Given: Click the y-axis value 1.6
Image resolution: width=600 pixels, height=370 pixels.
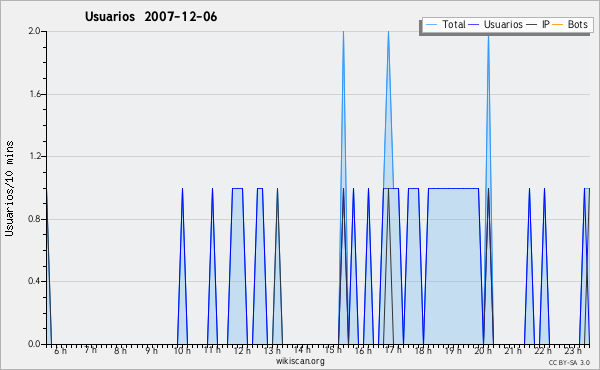Looking at the screenshot, I should [34, 94].
